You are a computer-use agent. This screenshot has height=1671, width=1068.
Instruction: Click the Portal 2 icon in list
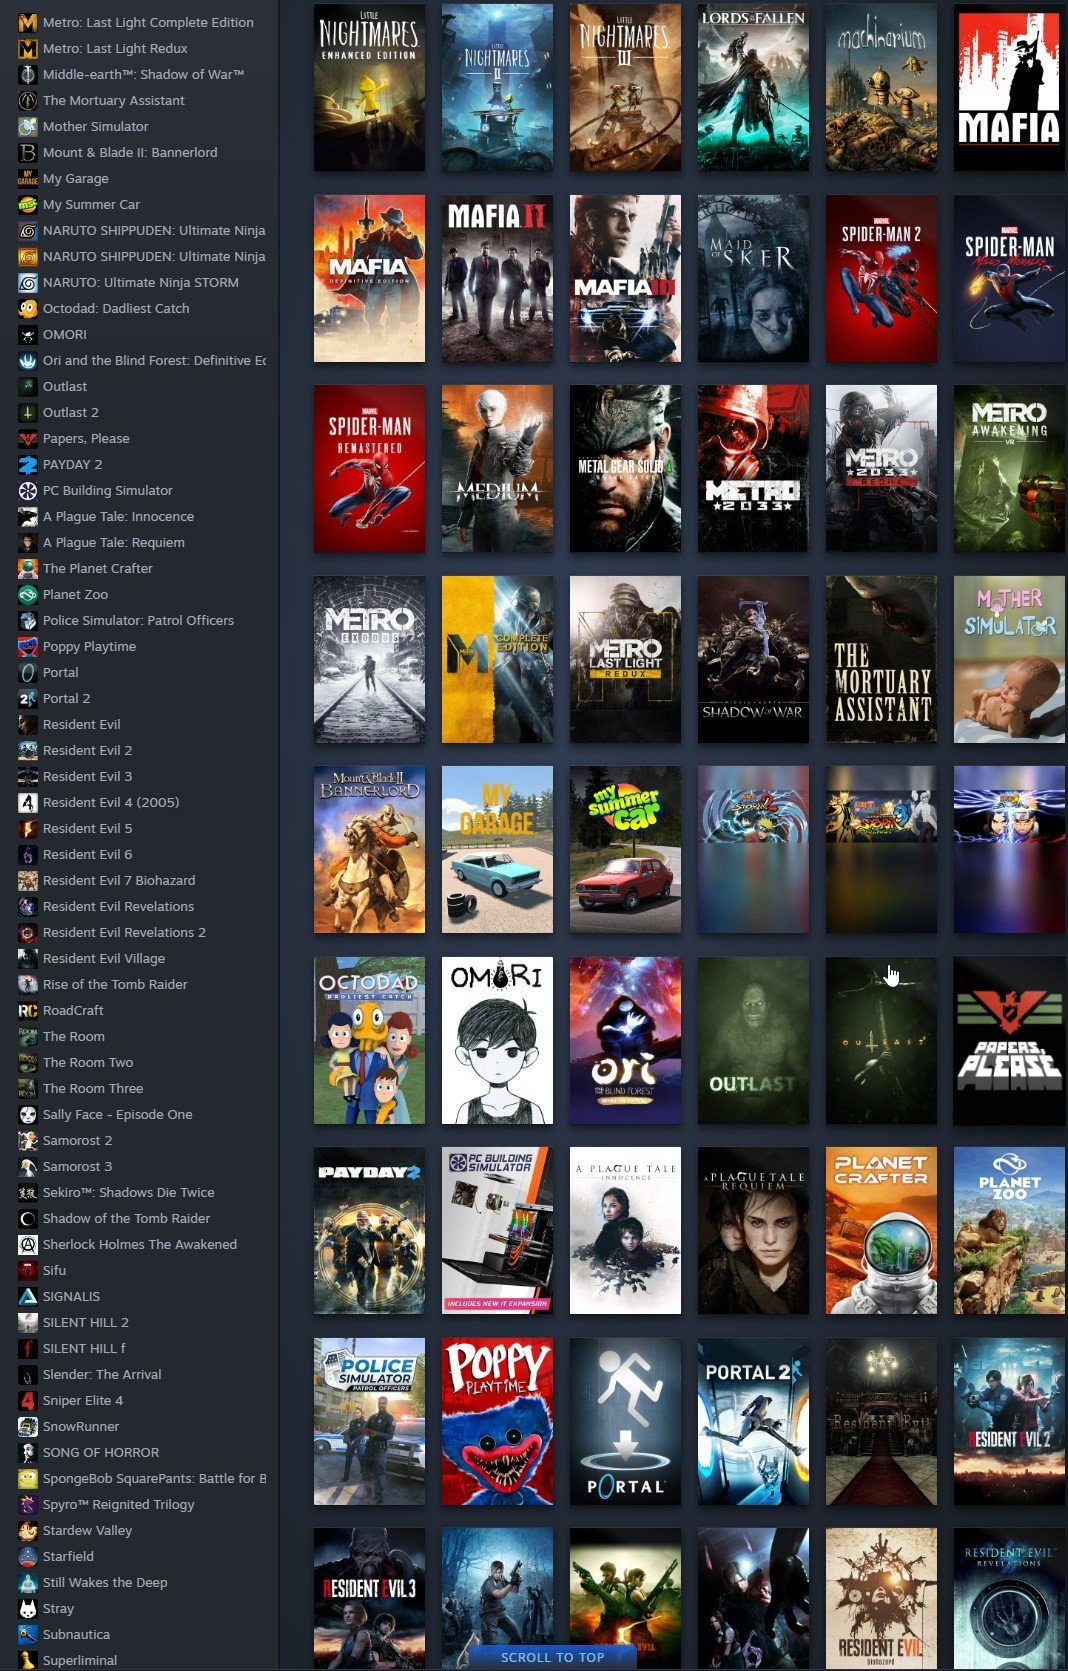coord(28,698)
